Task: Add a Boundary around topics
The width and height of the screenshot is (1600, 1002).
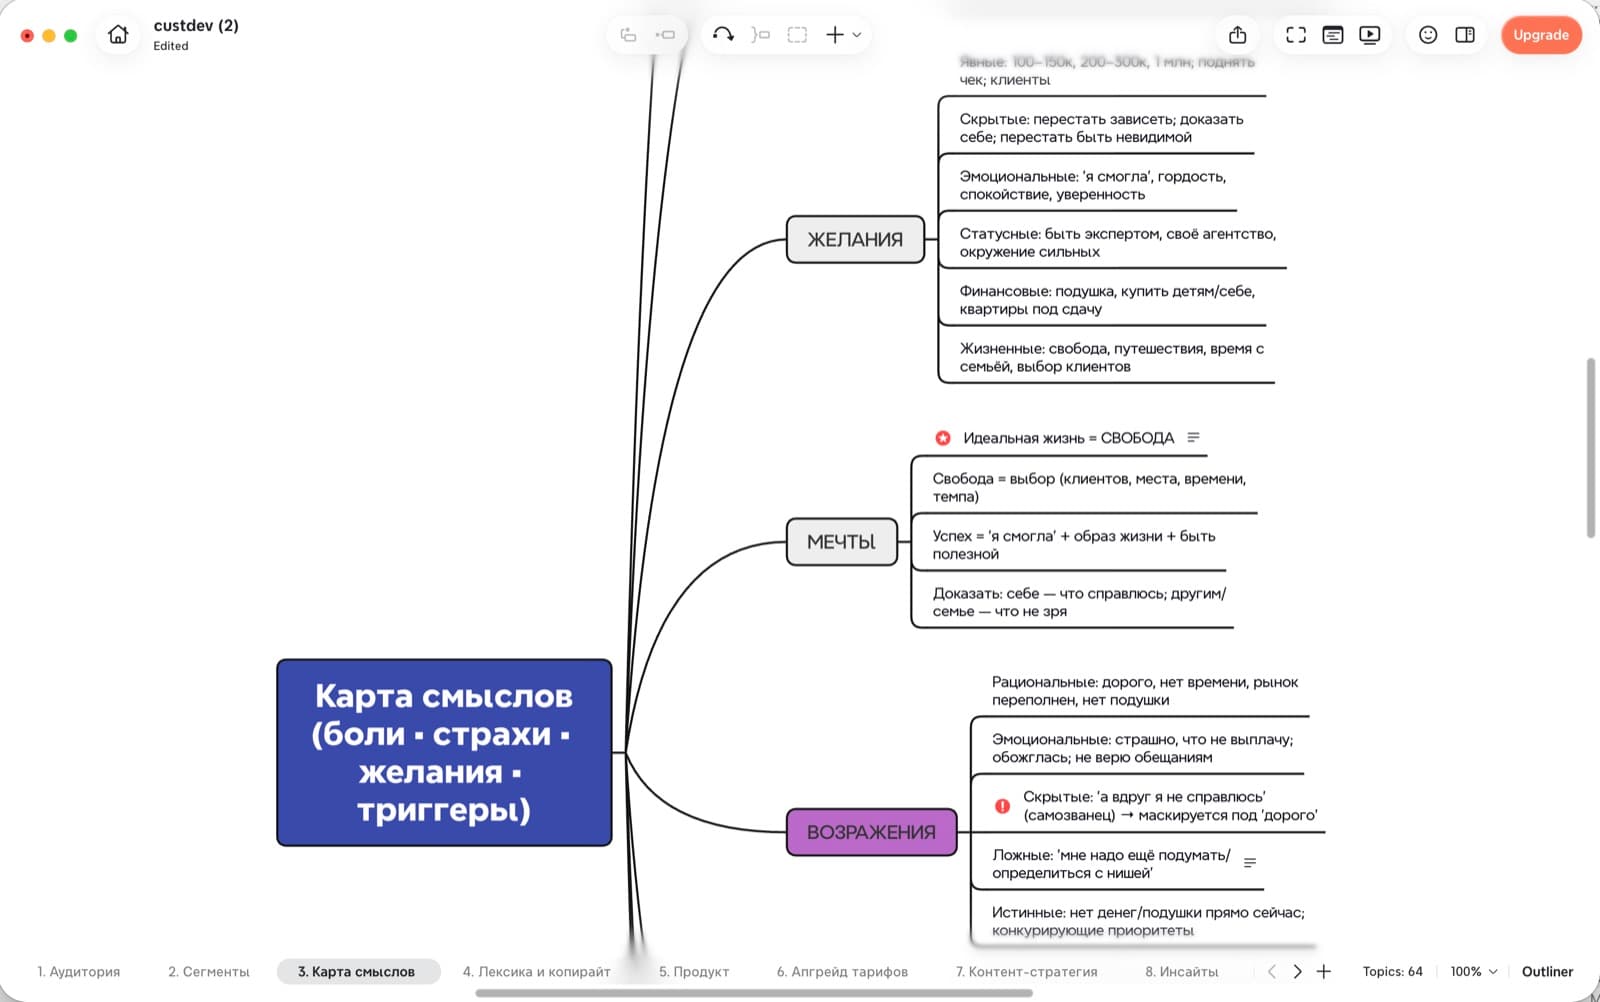Action: coord(797,35)
